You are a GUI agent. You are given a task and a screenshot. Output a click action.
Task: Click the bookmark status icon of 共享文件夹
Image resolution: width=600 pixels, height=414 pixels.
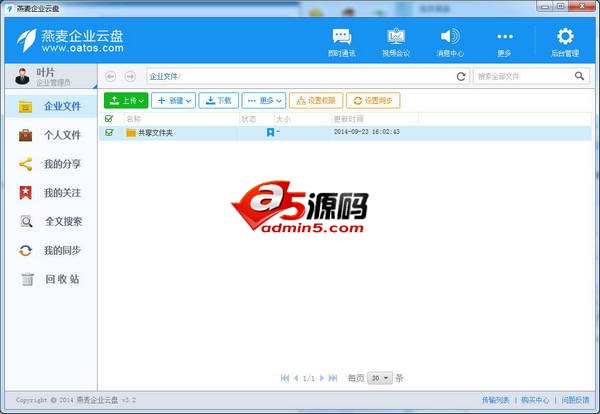(270, 132)
